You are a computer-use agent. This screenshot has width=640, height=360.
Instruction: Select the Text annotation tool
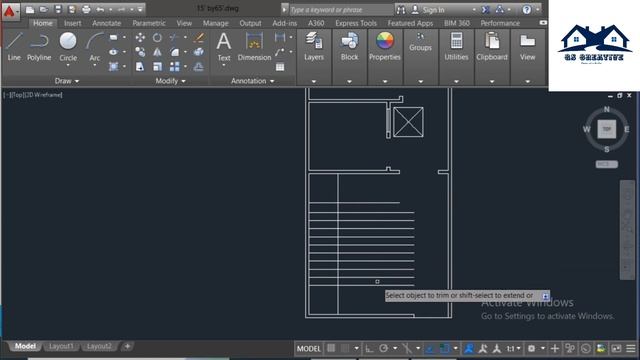coord(224,47)
